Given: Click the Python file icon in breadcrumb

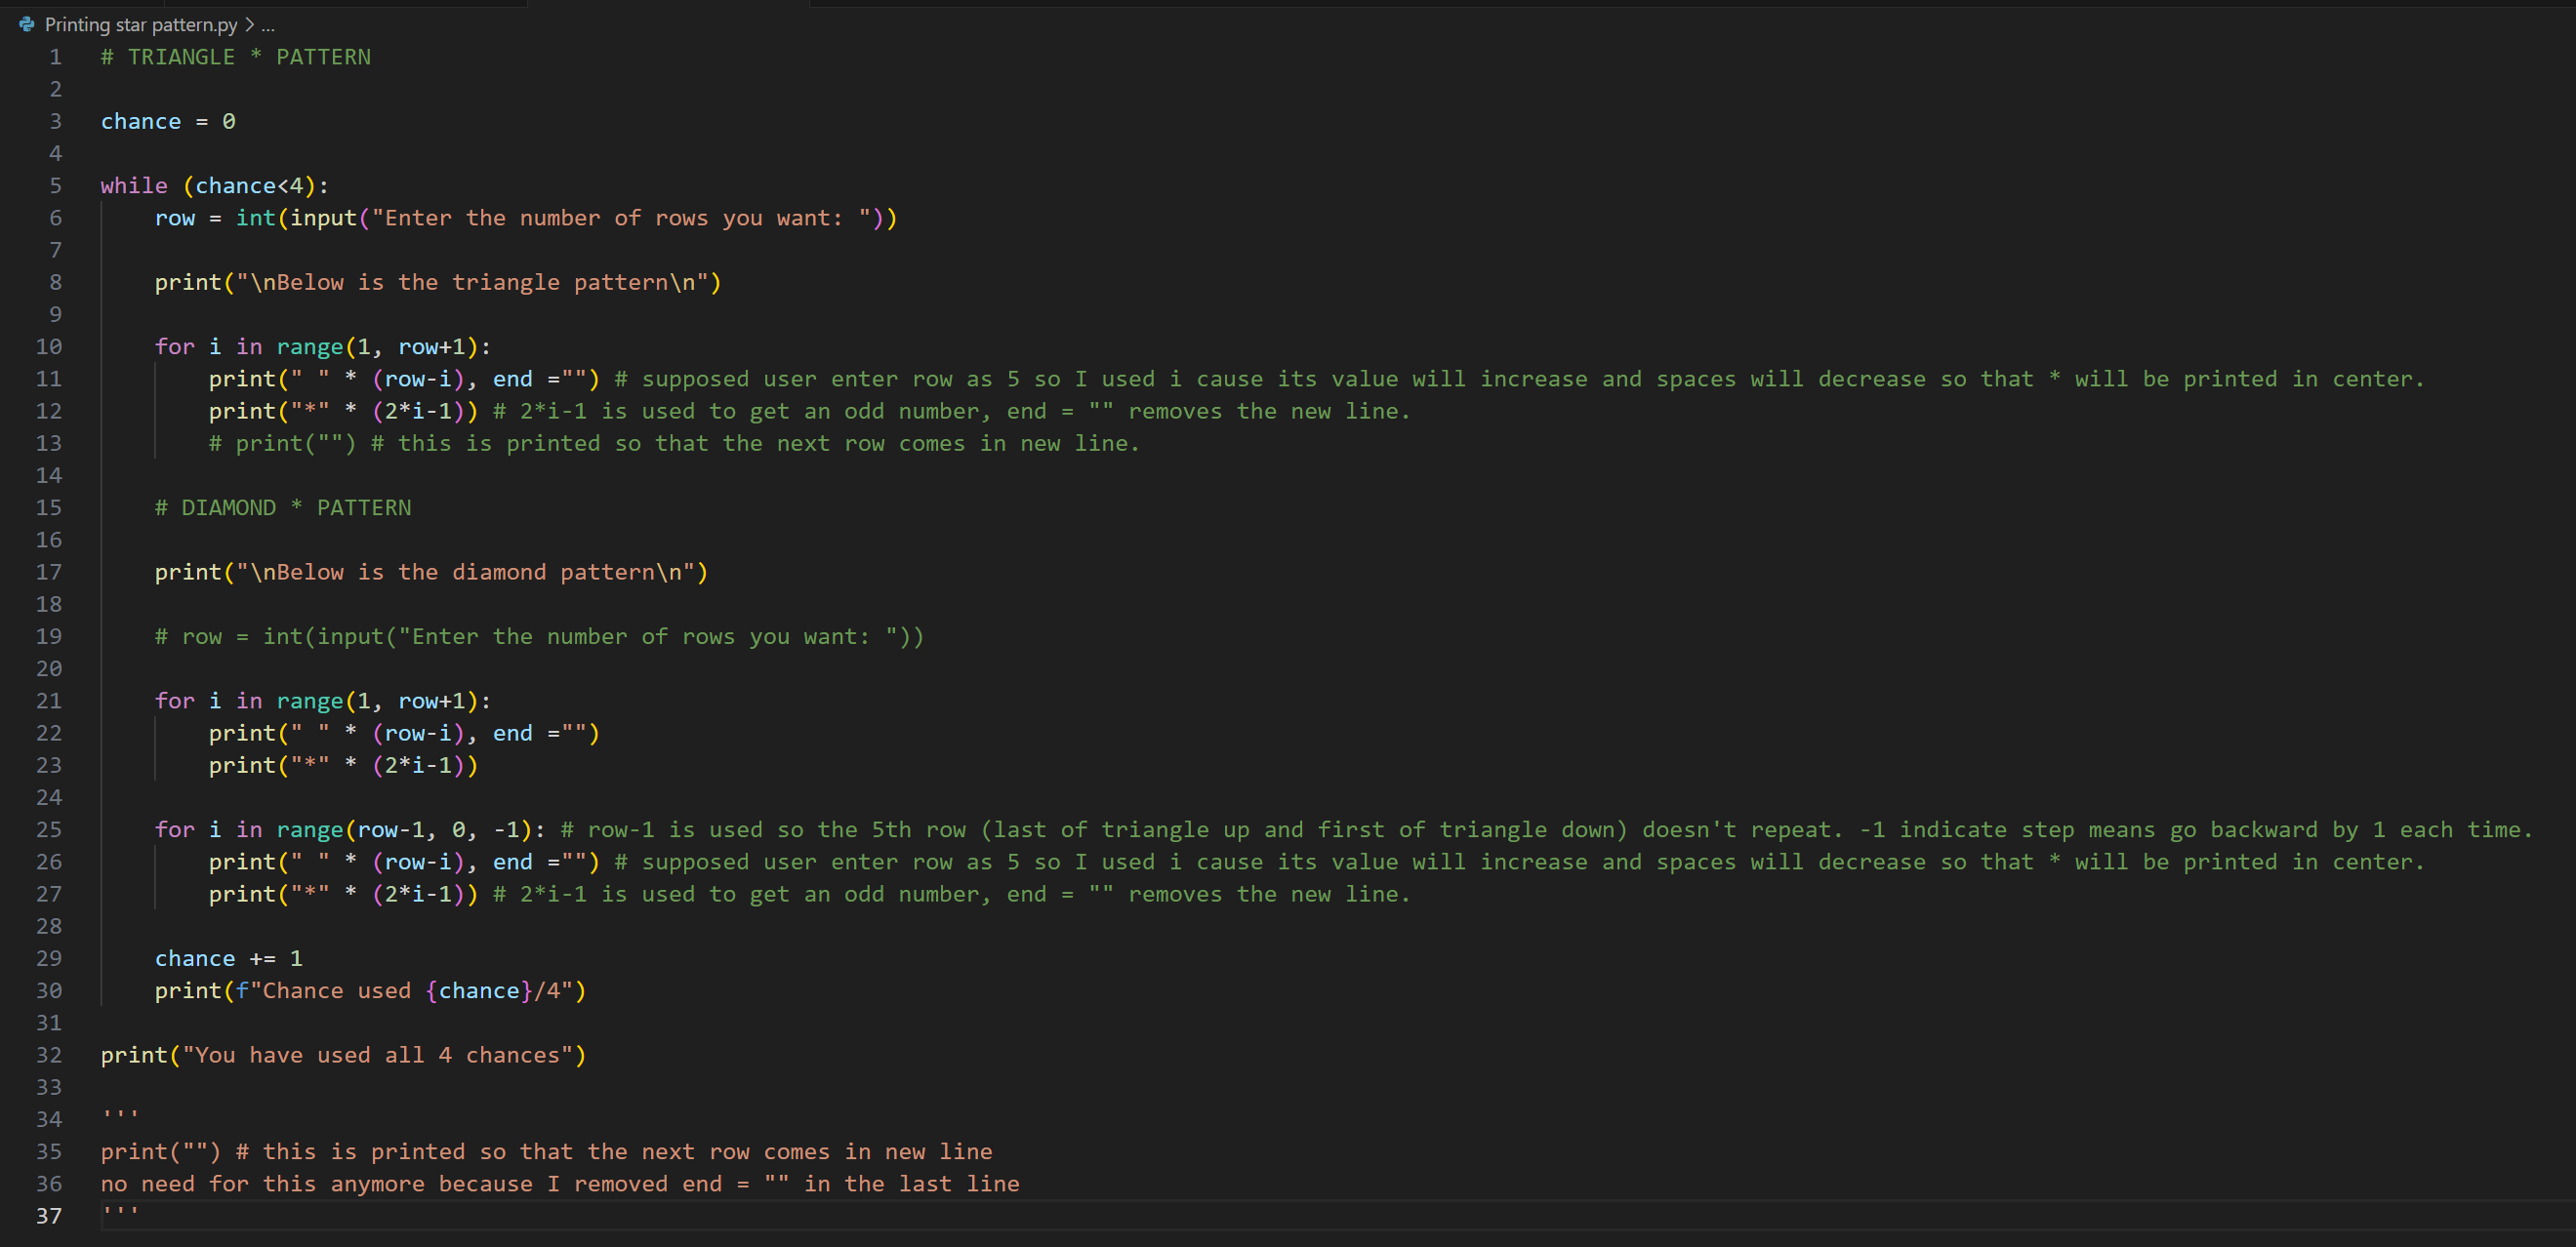Looking at the screenshot, I should (27, 24).
